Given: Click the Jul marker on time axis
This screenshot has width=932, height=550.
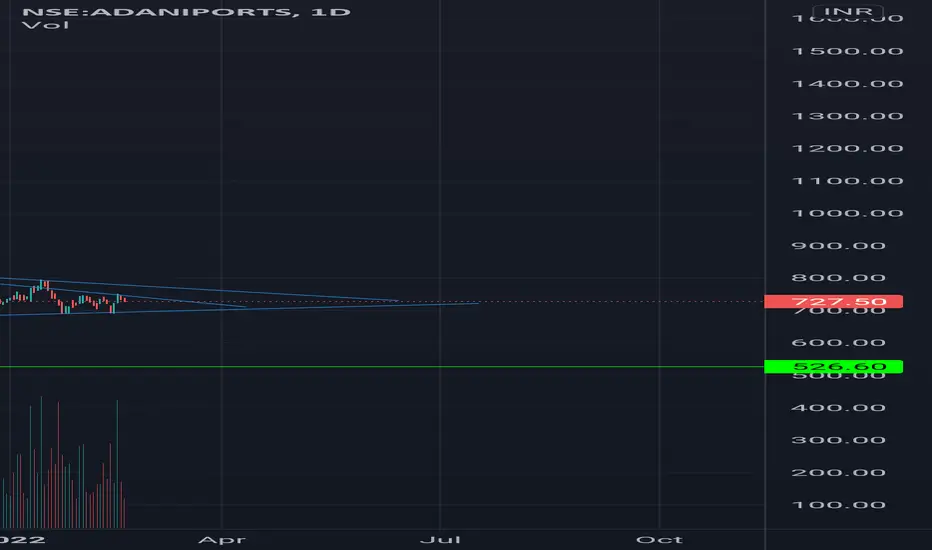Looking at the screenshot, I should (440, 539).
